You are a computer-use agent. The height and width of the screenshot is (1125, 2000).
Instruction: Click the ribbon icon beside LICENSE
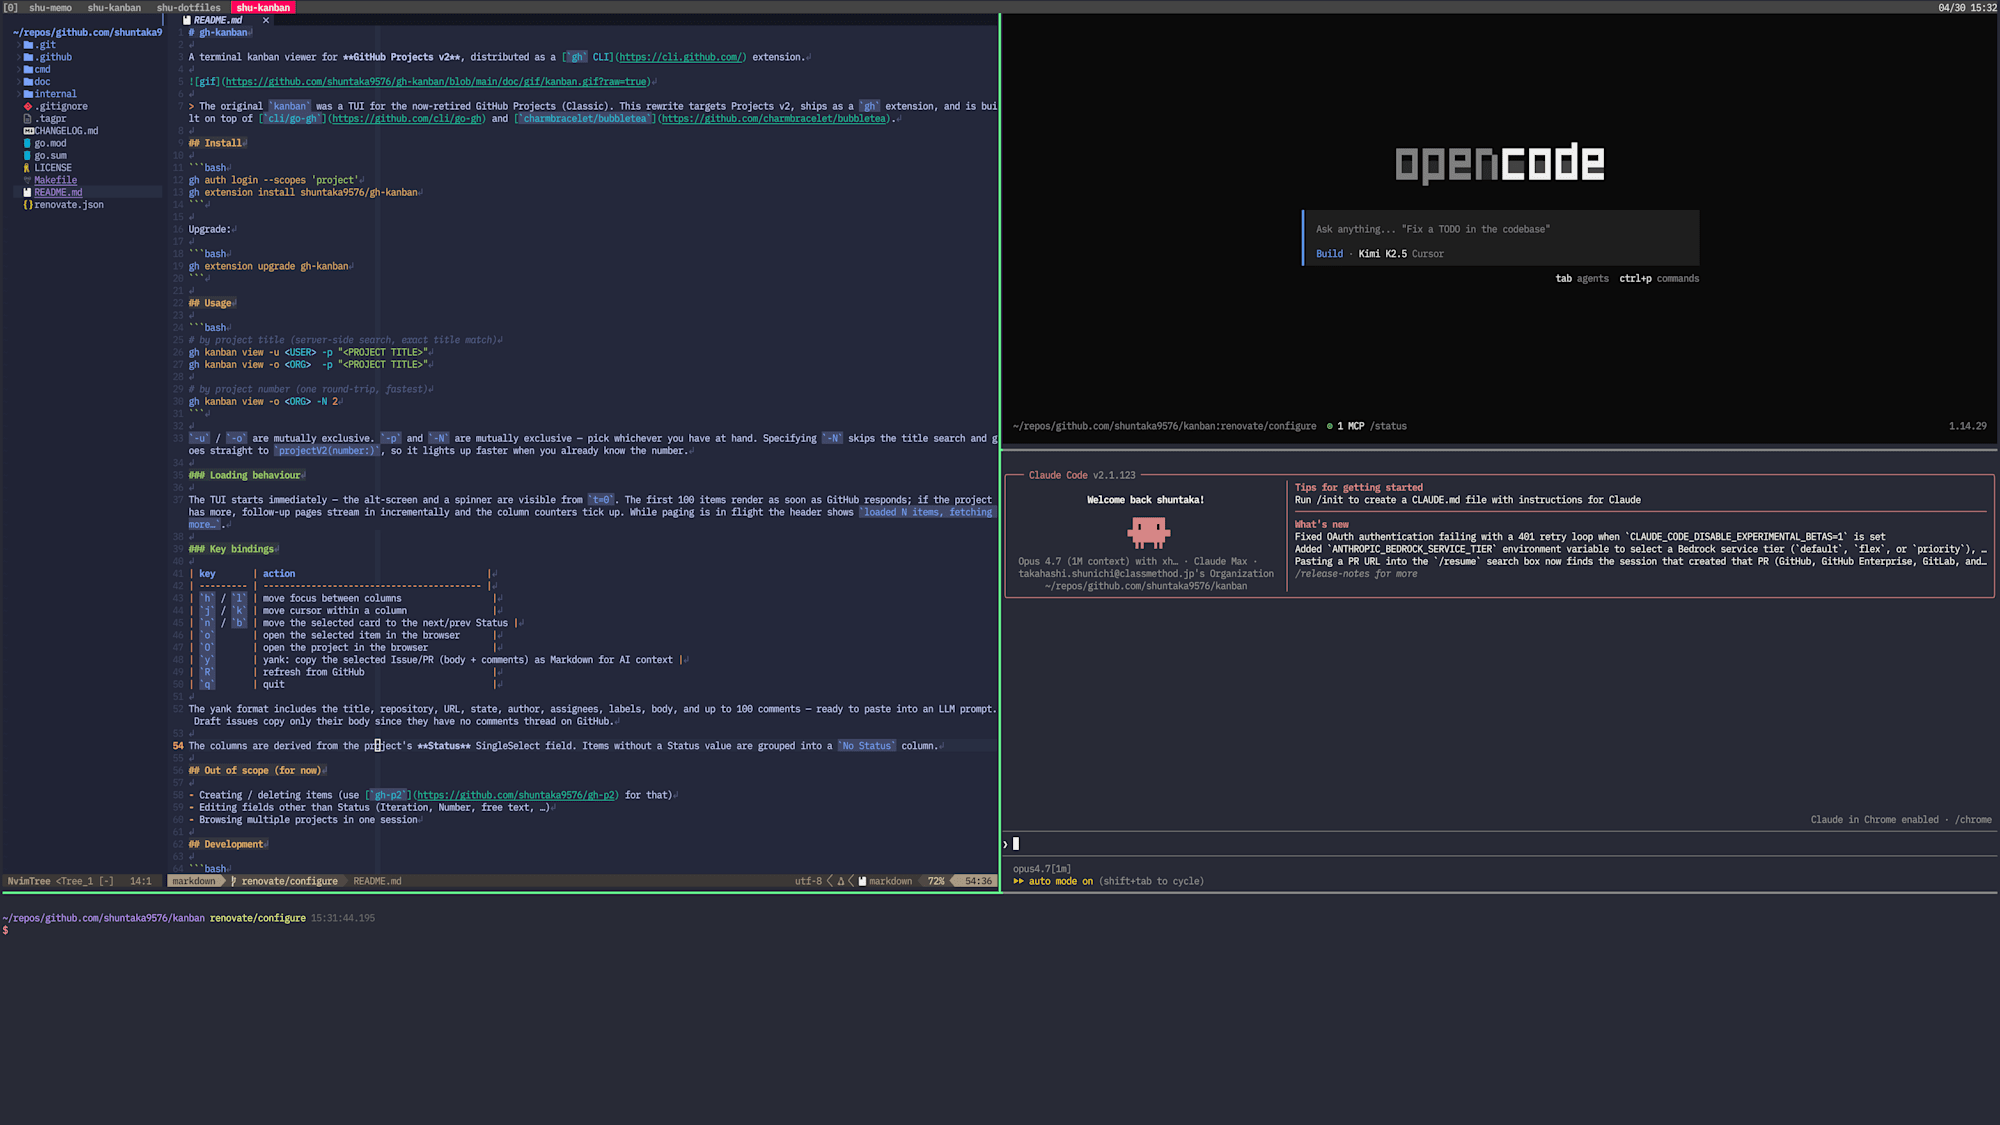point(28,168)
